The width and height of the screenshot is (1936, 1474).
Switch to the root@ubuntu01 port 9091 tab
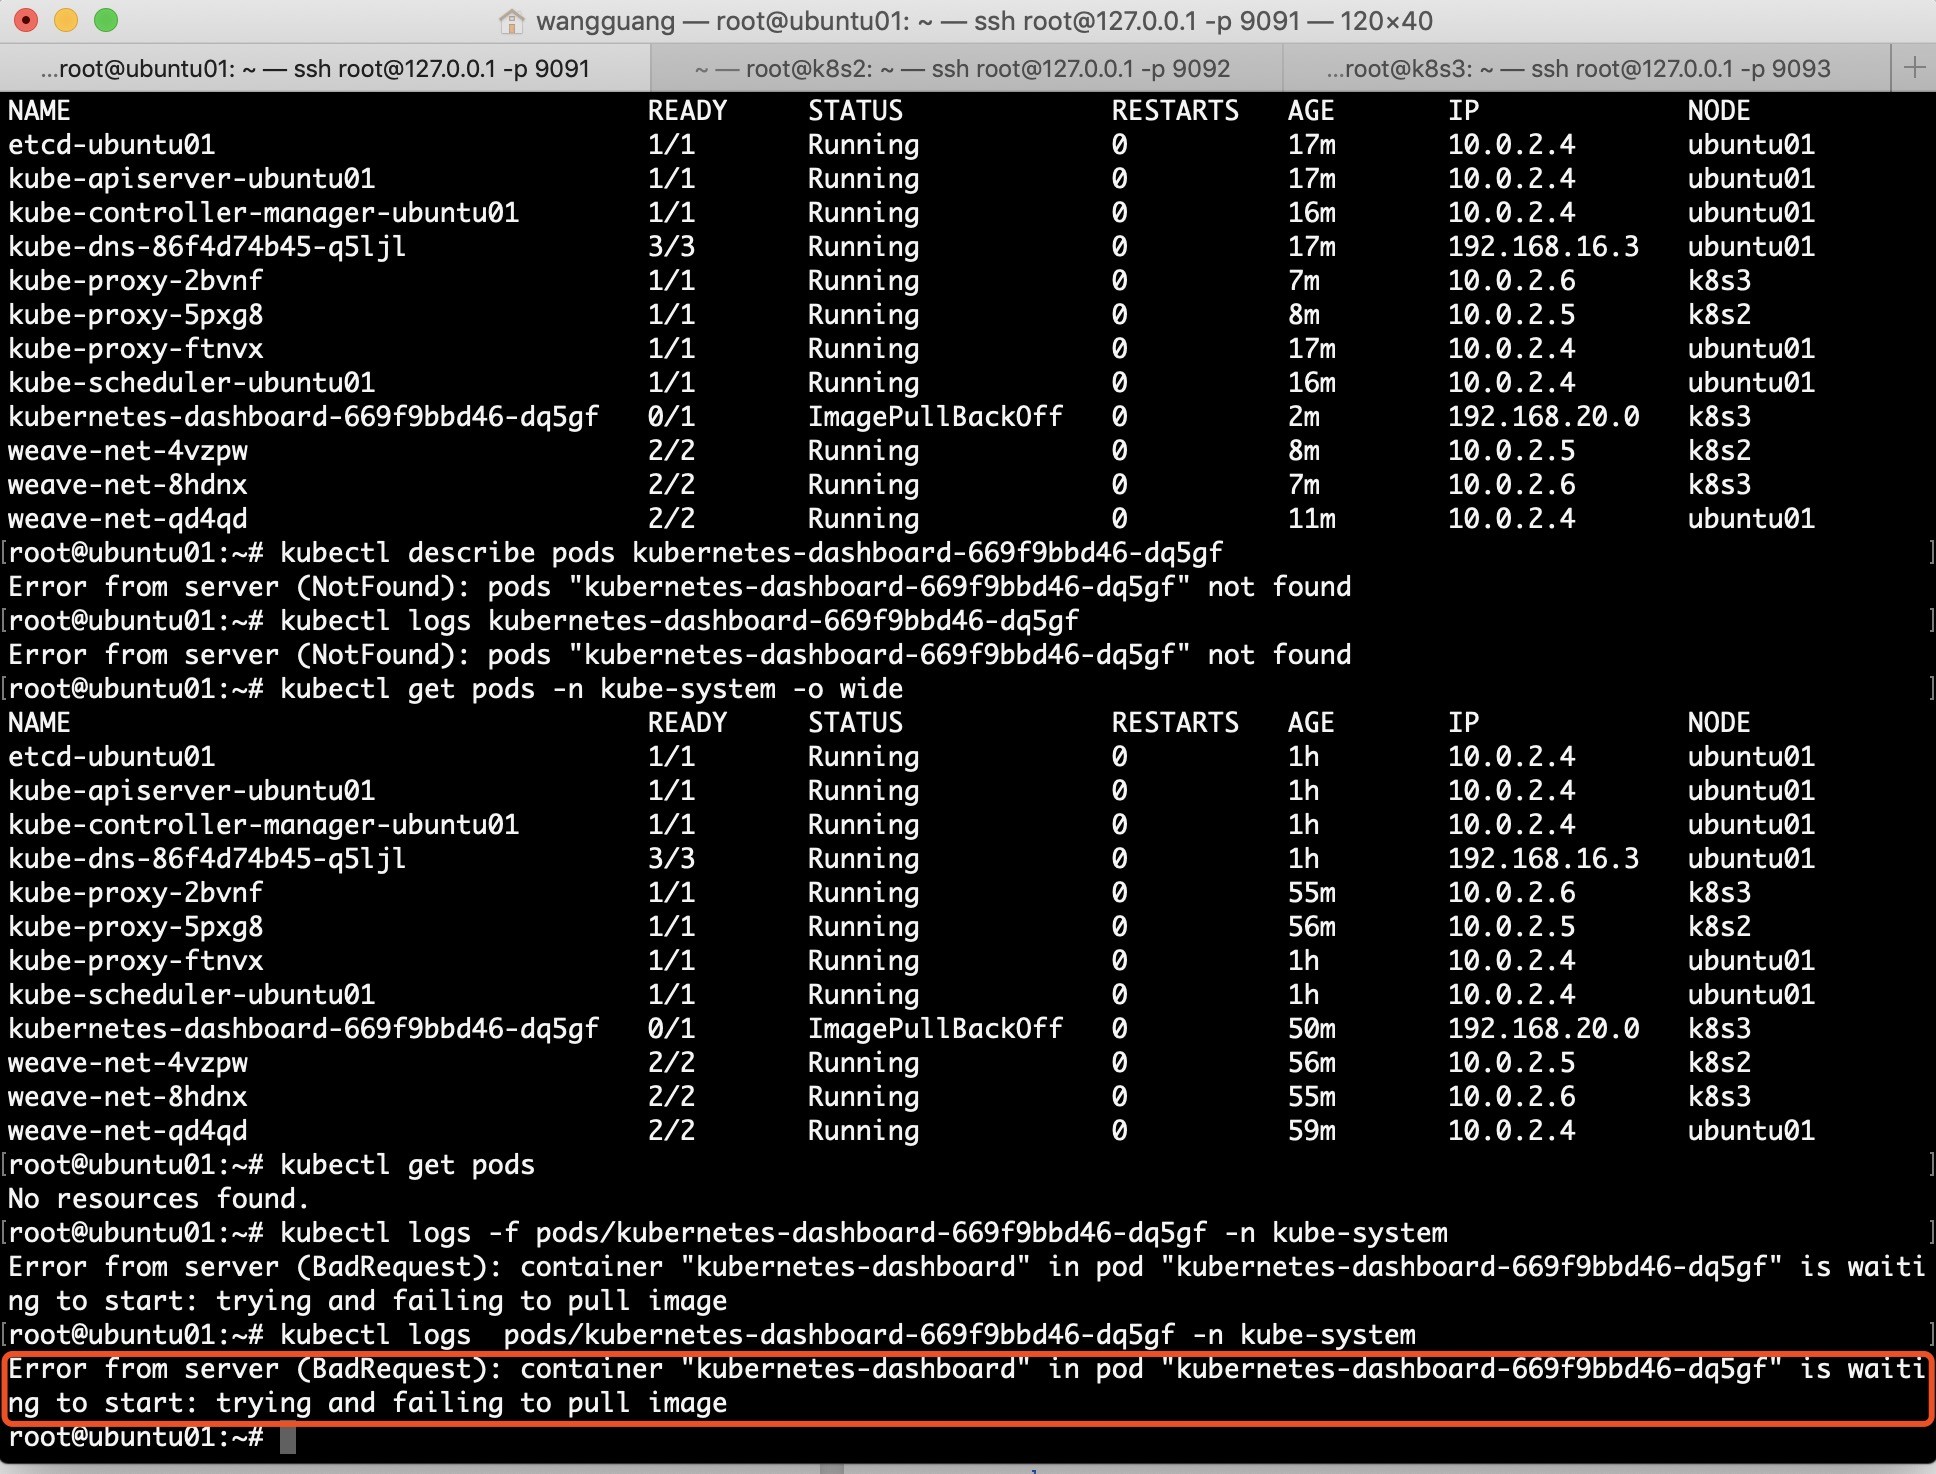tap(325, 68)
